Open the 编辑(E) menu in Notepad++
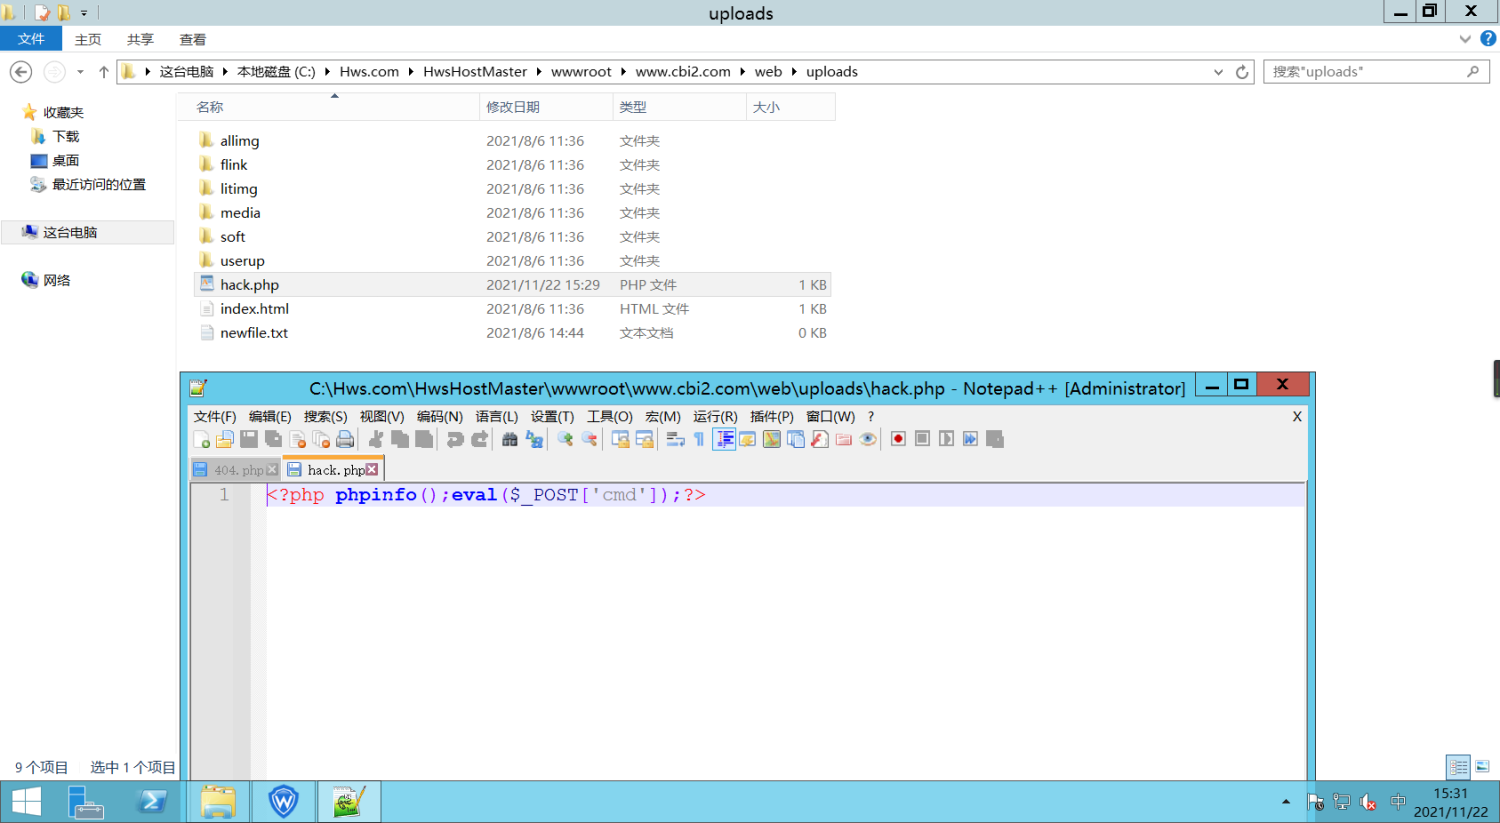Viewport: 1500px width, 823px height. pos(270,416)
